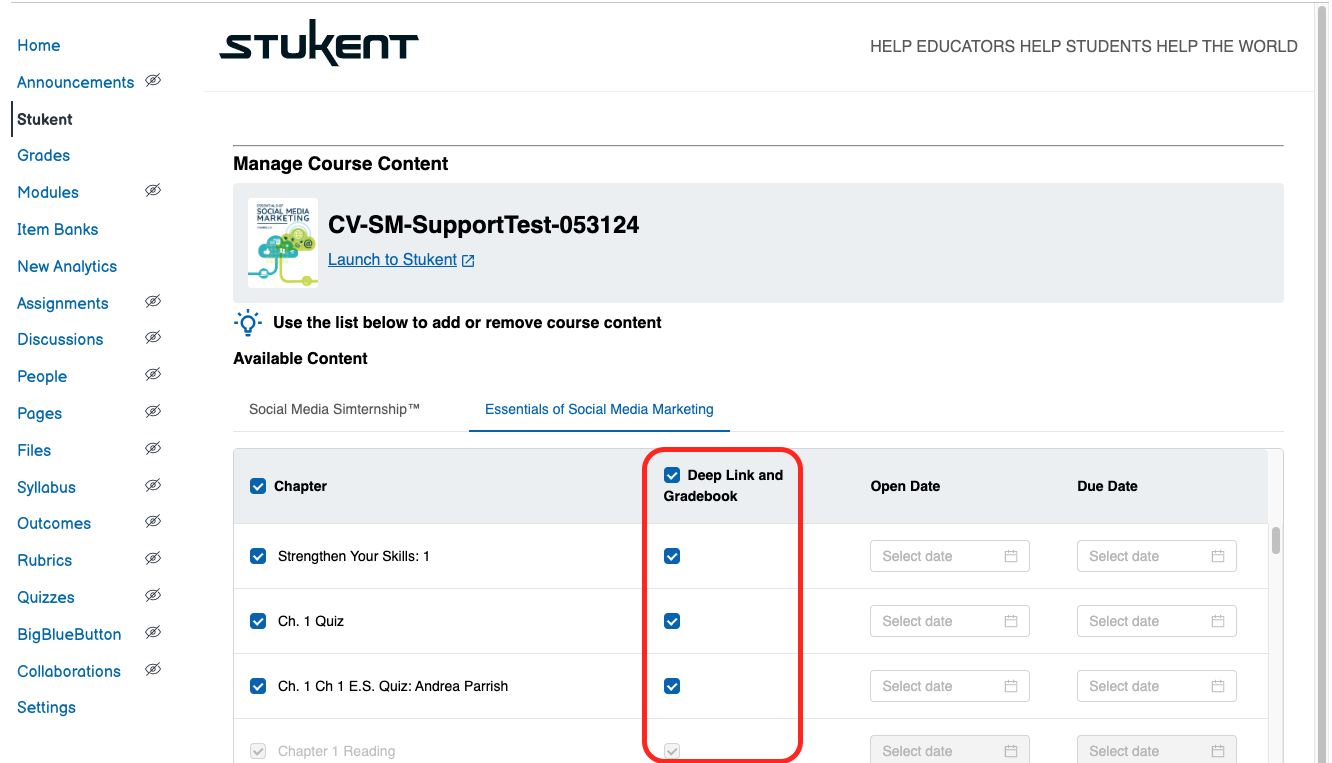Open the Modules navigation link
This screenshot has width=1332, height=763.
[48, 192]
